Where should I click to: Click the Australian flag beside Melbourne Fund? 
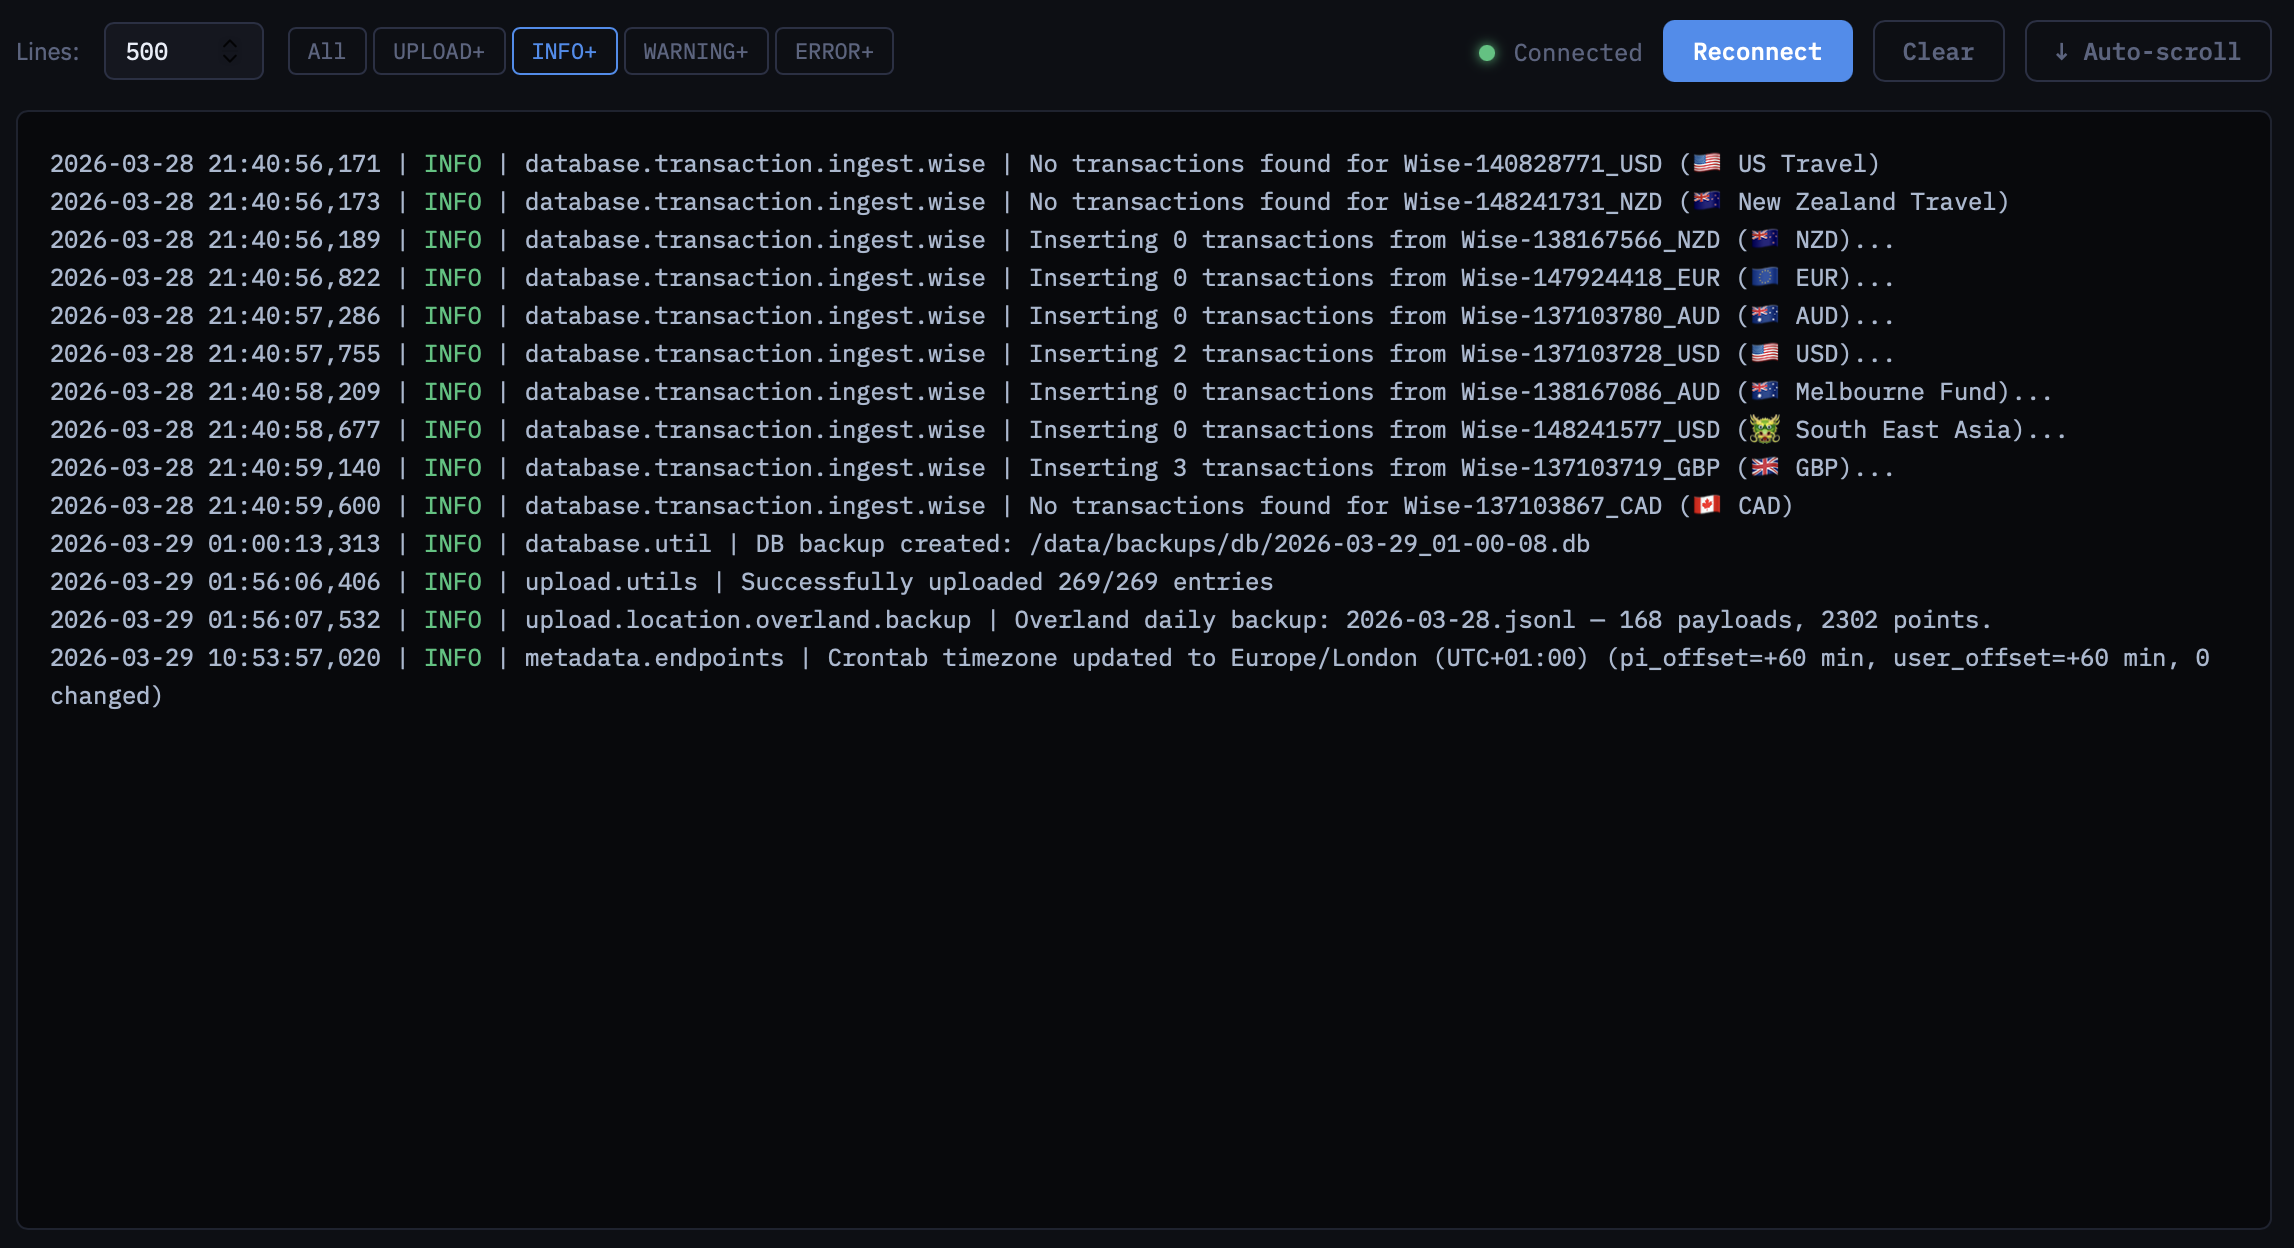click(1765, 391)
